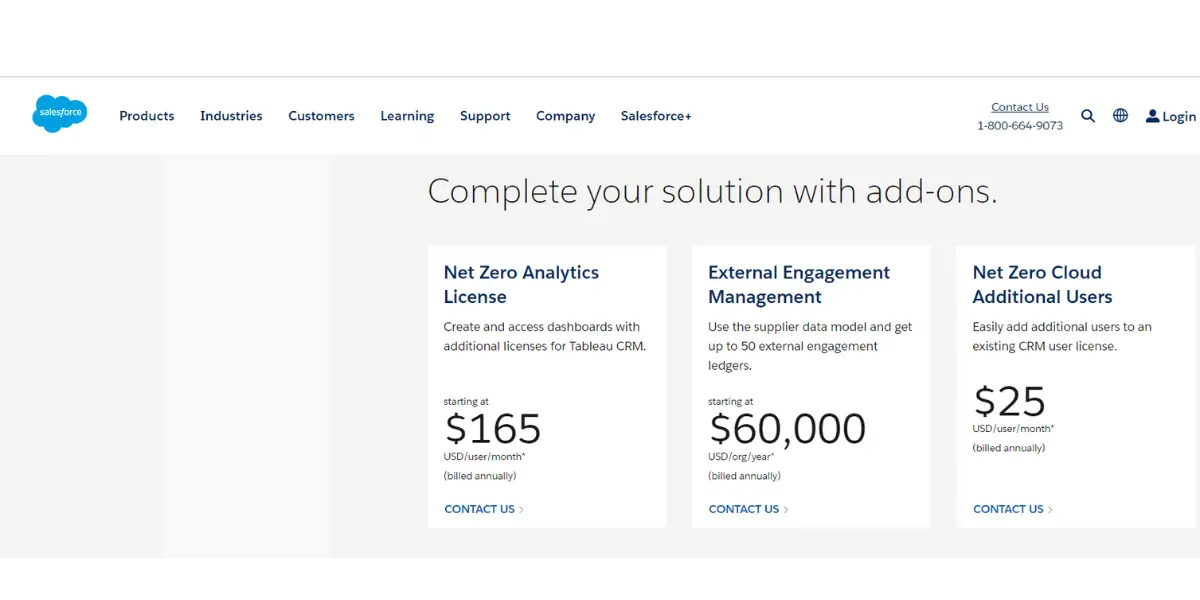
Task: Go to Salesforce+ in navigation
Action: [x=656, y=116]
